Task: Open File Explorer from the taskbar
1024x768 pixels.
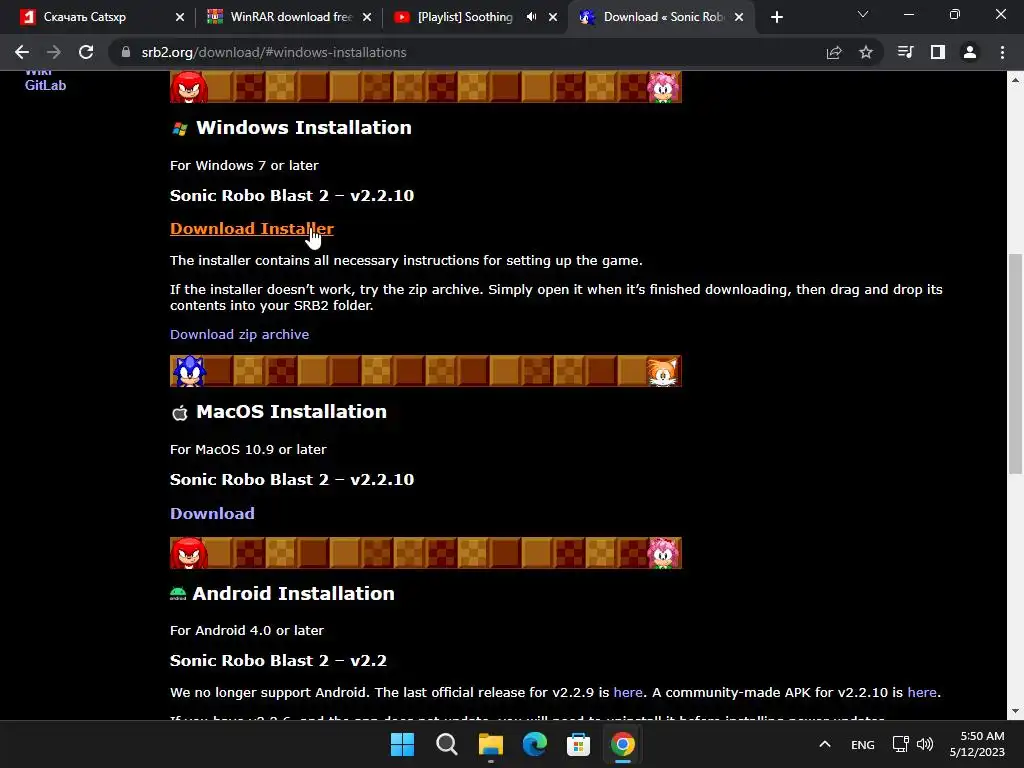Action: 490,744
